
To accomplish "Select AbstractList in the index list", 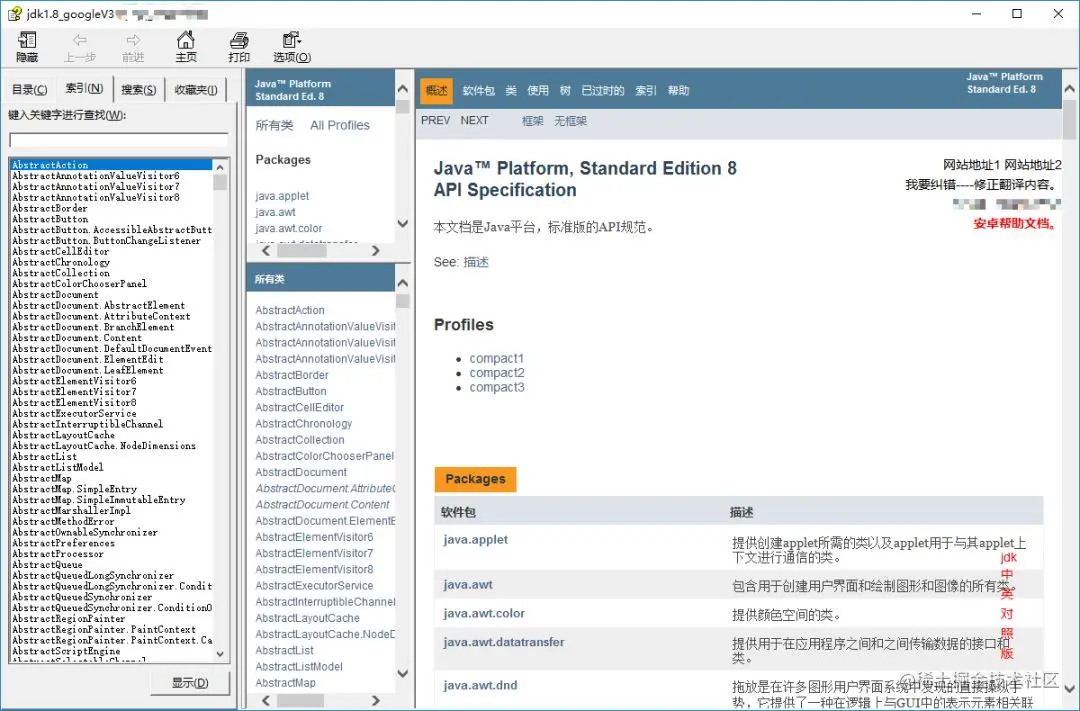I will (45, 456).
